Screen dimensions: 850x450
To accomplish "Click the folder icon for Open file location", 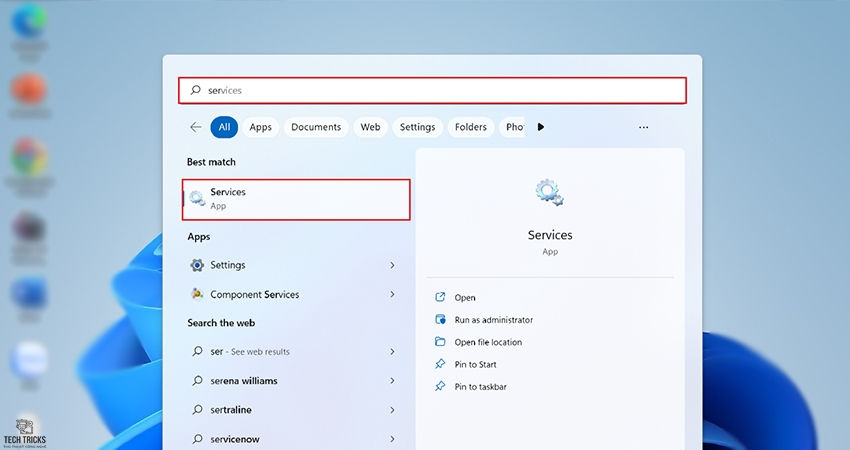I will click(x=440, y=342).
